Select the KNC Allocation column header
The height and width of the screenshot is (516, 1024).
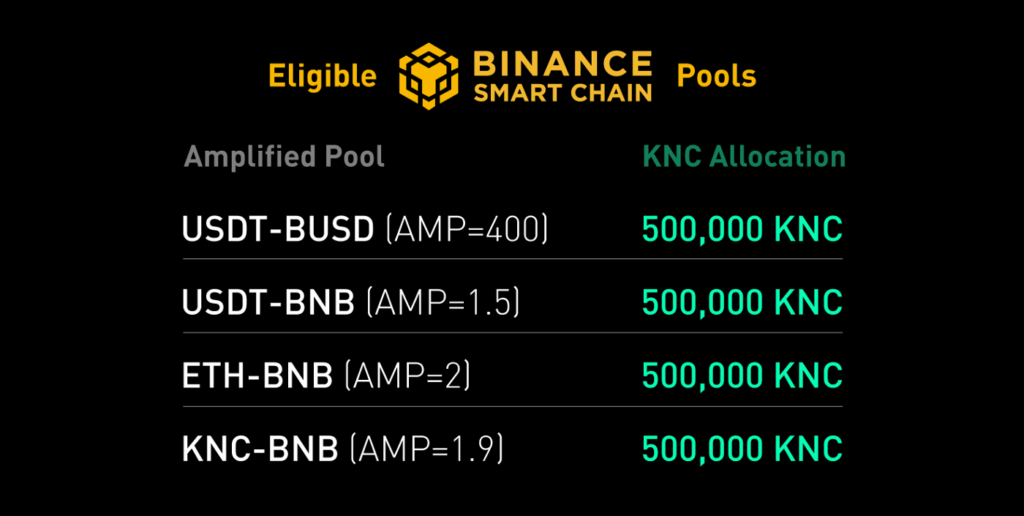click(744, 157)
